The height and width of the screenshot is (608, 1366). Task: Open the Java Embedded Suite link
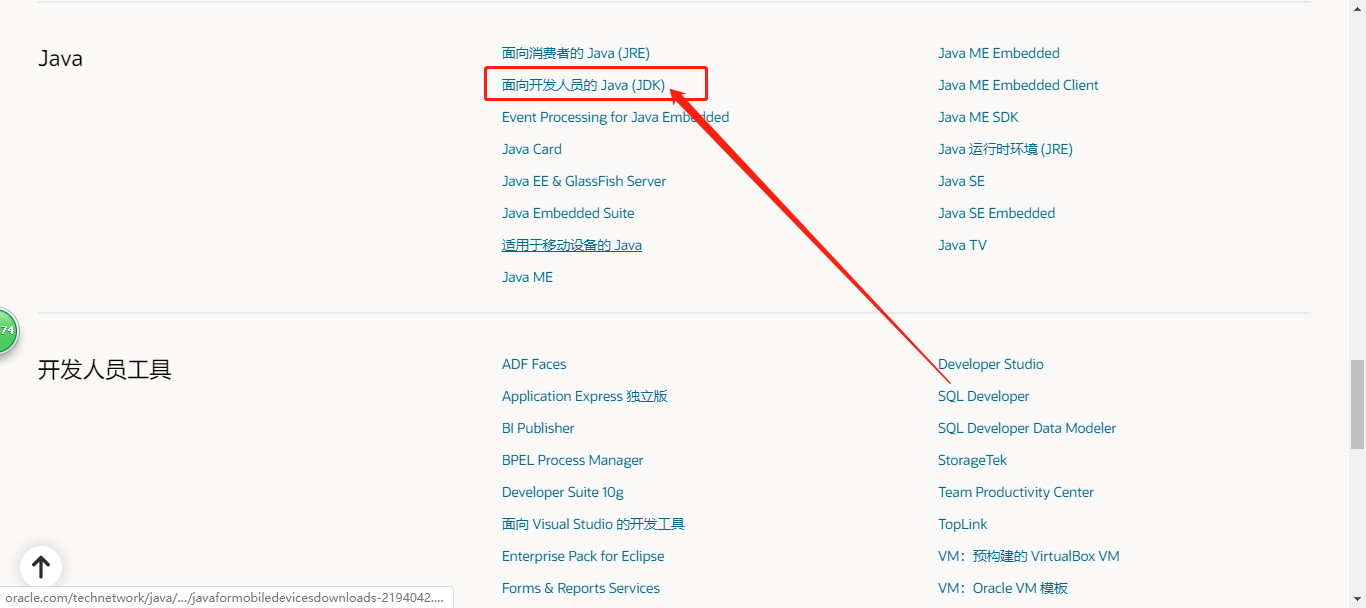[x=568, y=213]
